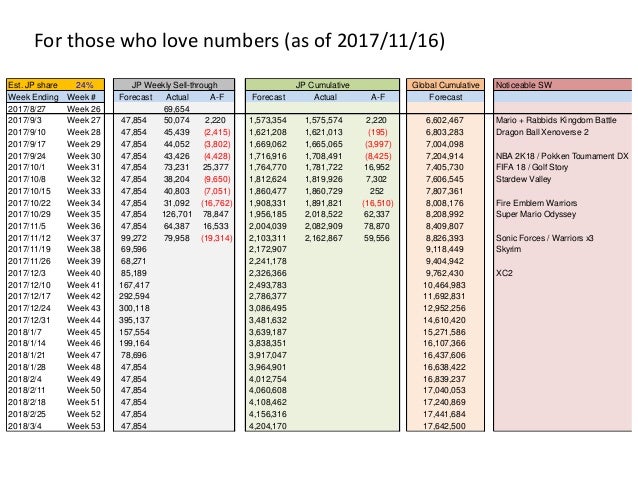
Task: Select the date cell 2017/8/27
Action: click(x=27, y=109)
